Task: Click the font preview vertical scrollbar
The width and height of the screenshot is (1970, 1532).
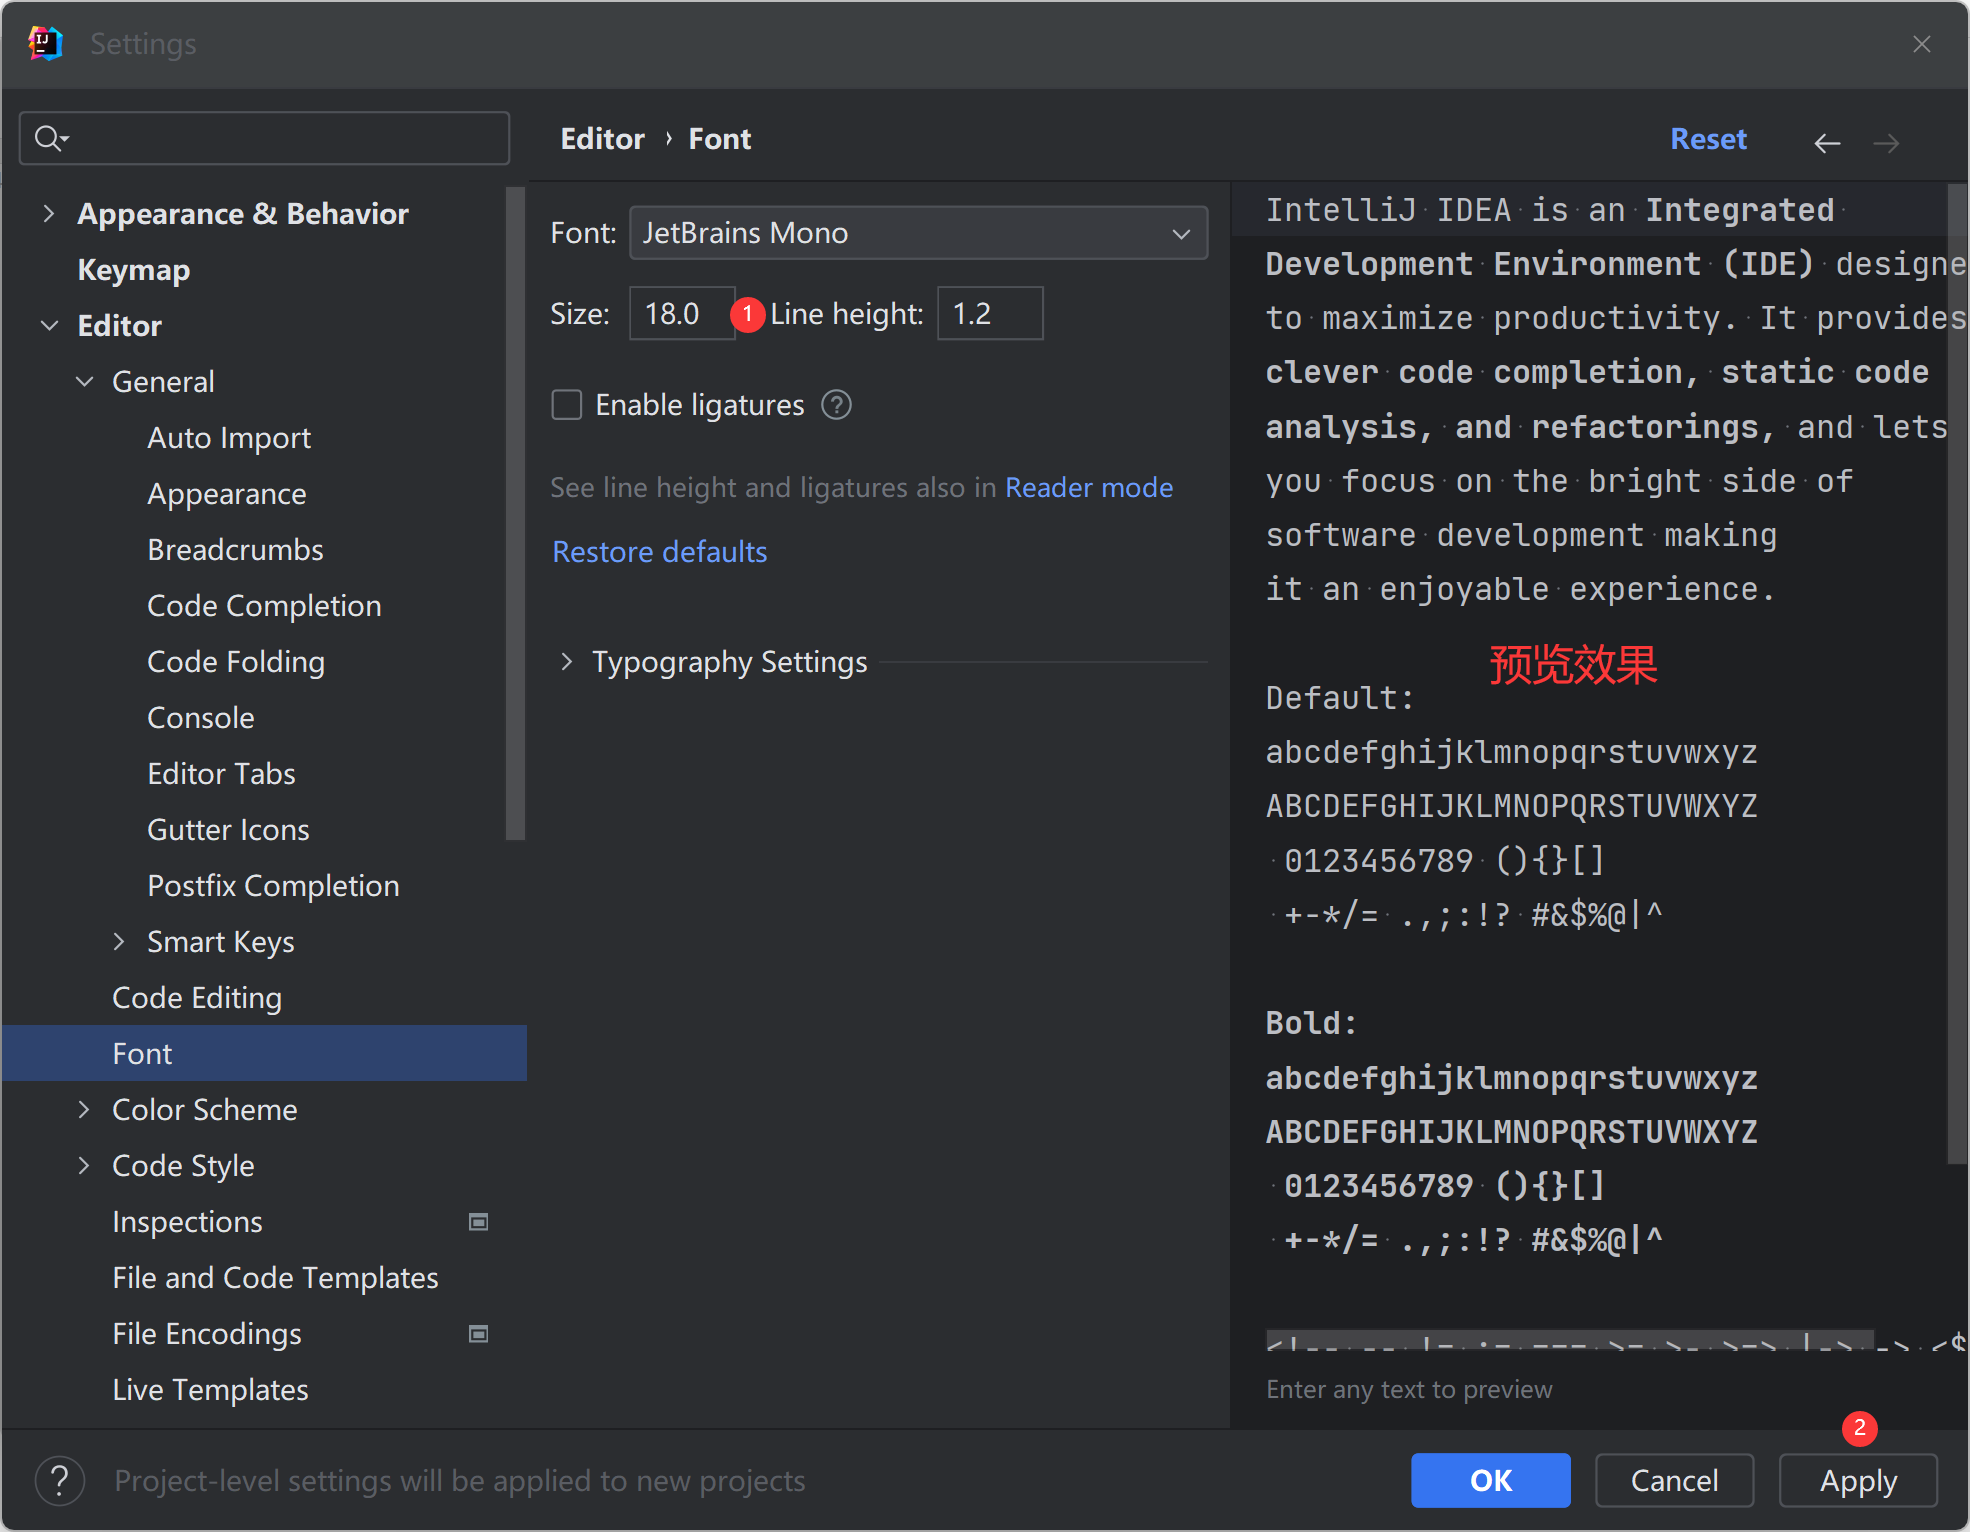Action: point(1957,674)
